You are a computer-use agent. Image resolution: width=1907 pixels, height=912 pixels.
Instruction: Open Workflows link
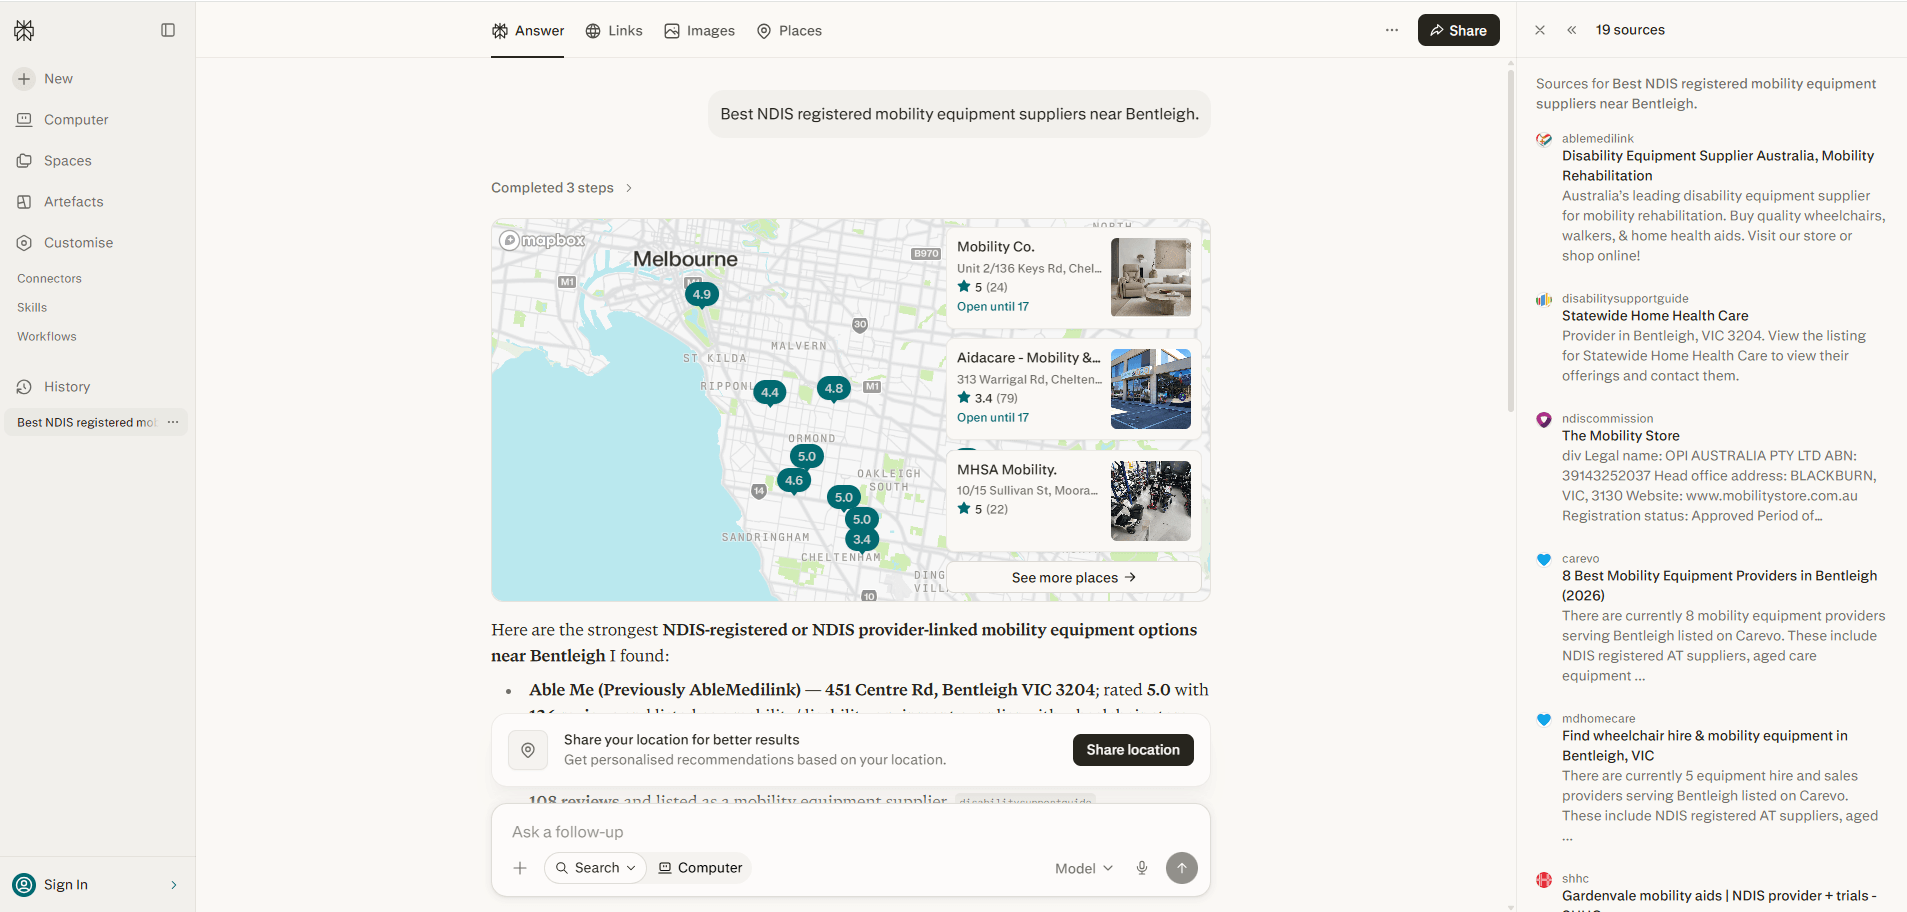[46, 337]
